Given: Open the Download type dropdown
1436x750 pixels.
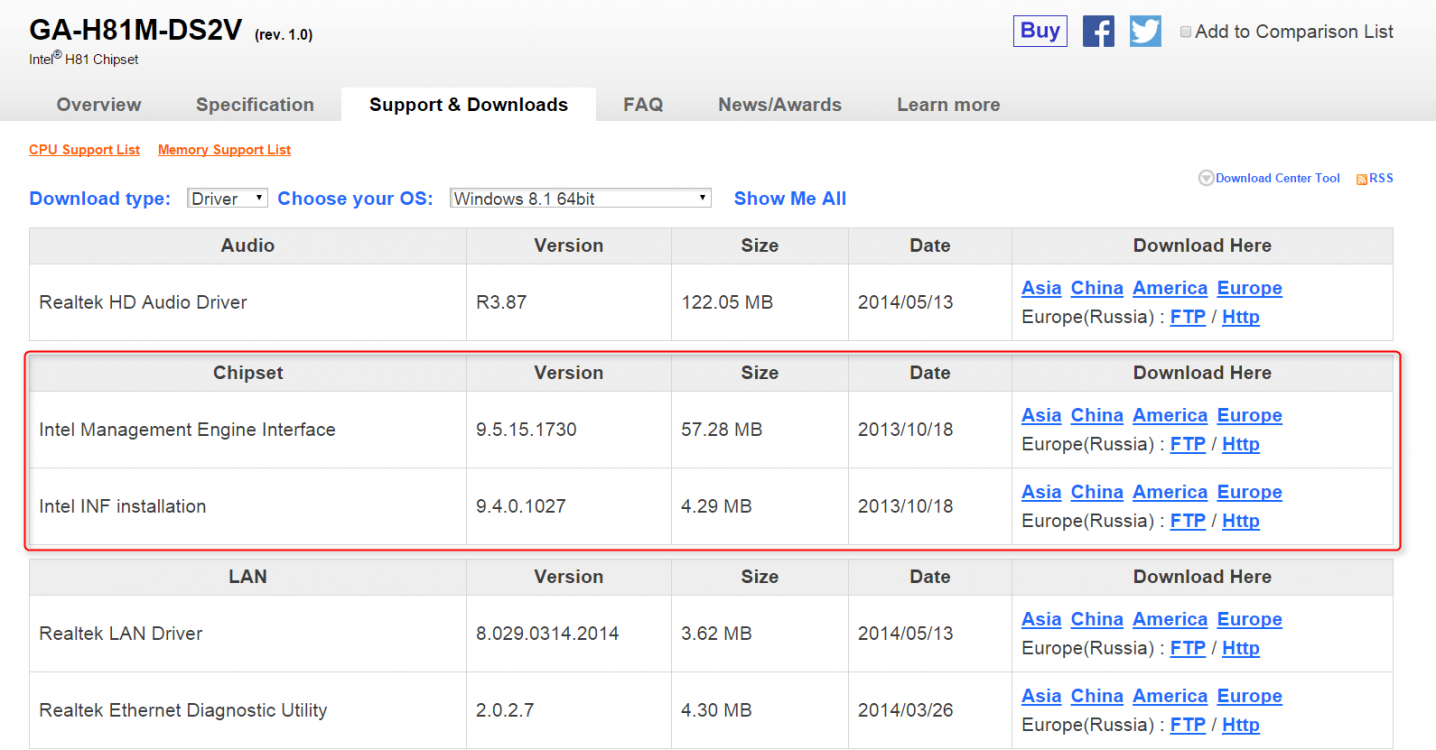Looking at the screenshot, I should [x=228, y=198].
